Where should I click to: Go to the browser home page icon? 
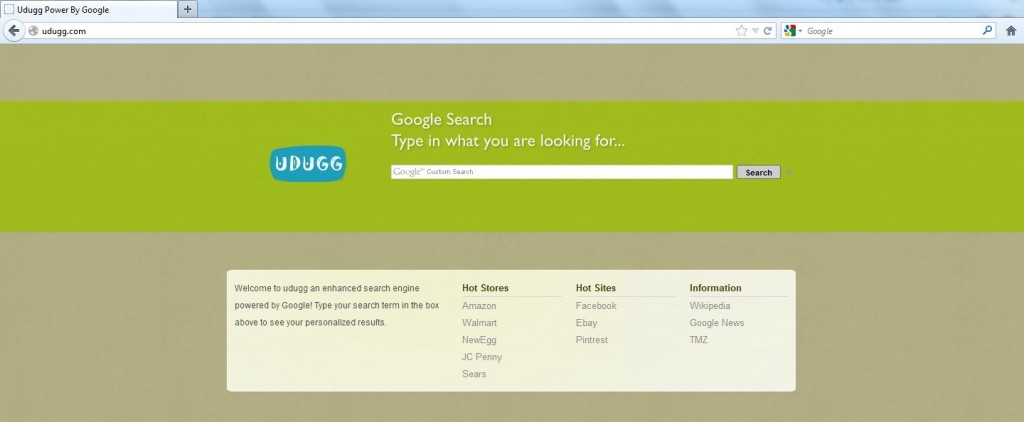coord(1011,31)
